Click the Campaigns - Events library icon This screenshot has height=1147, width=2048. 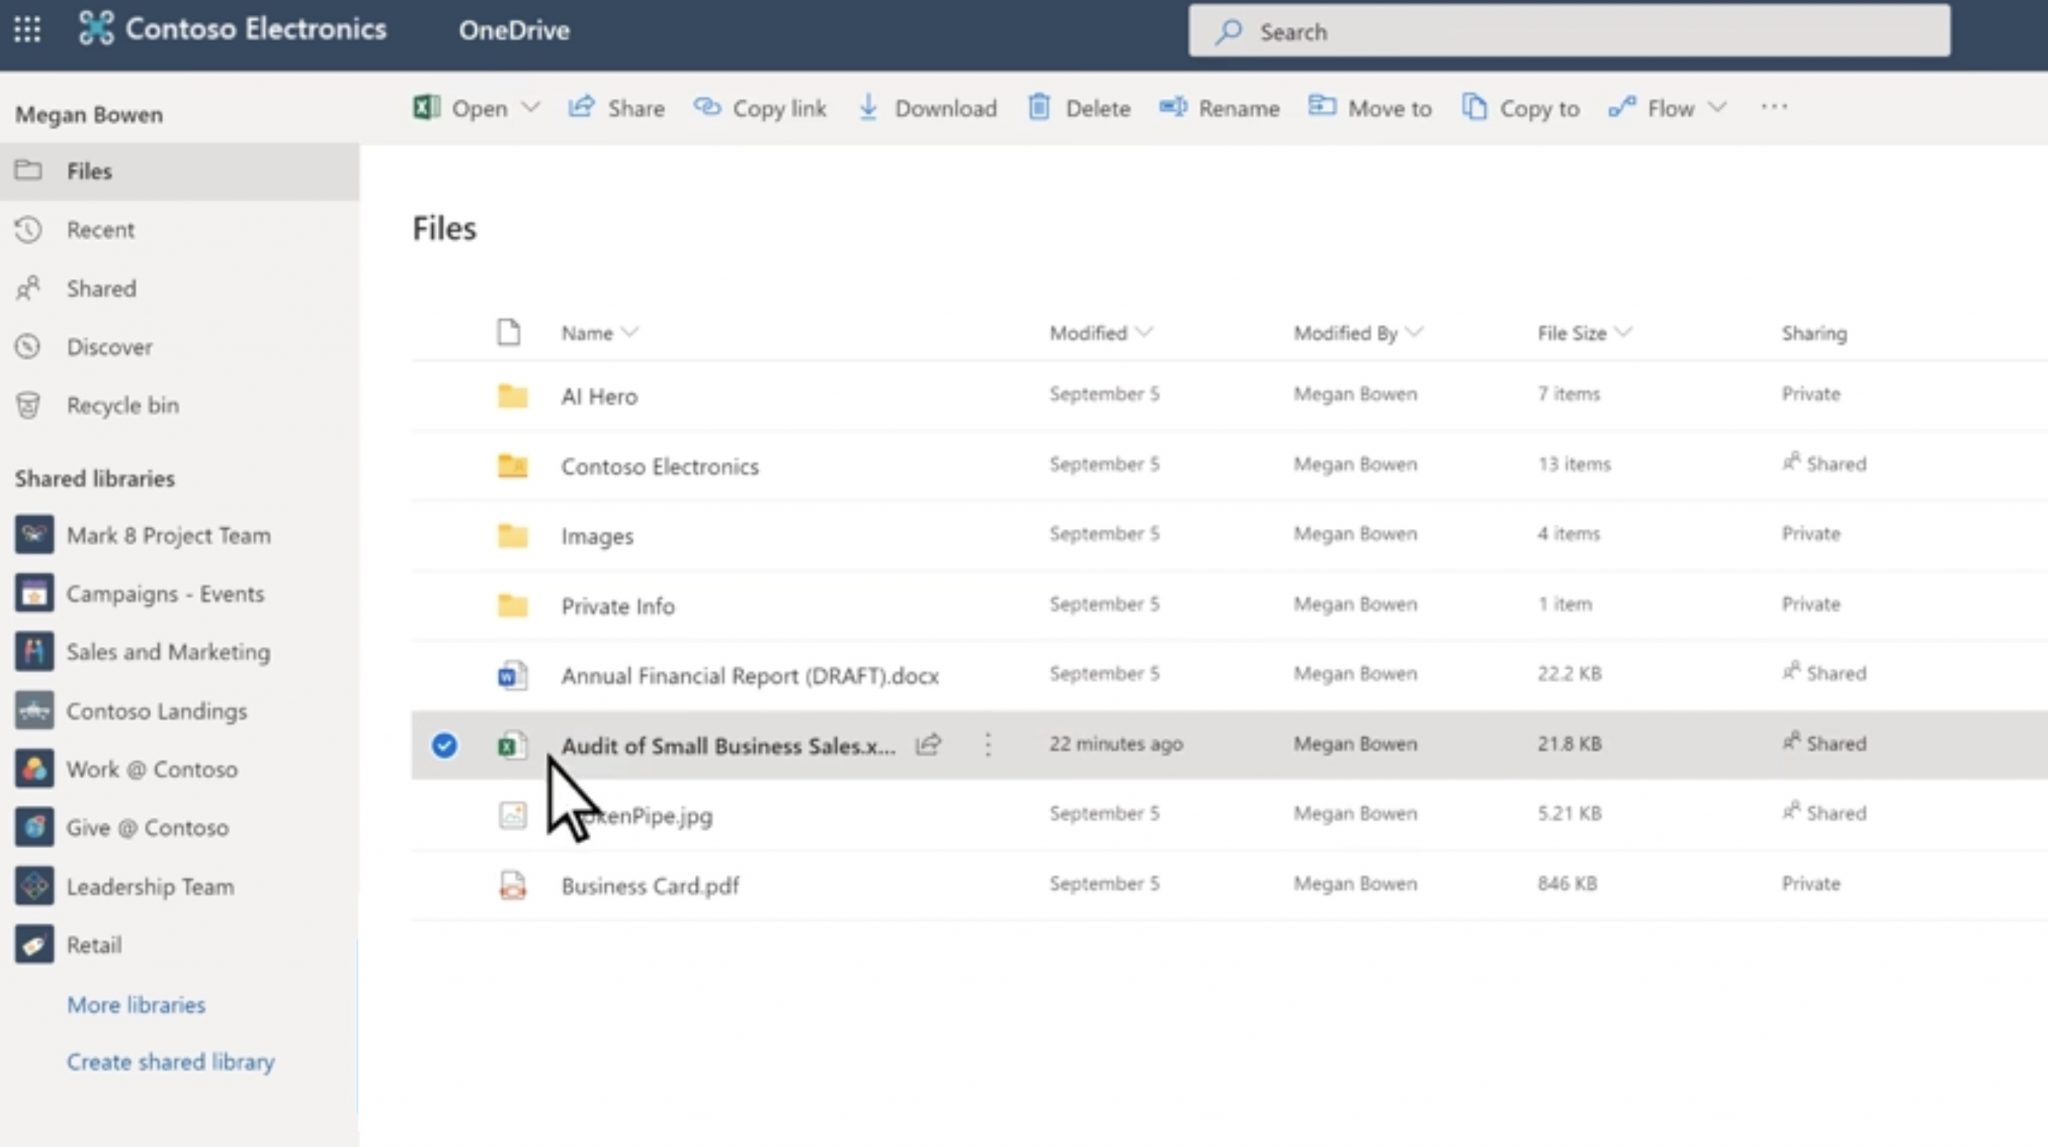pos(34,593)
